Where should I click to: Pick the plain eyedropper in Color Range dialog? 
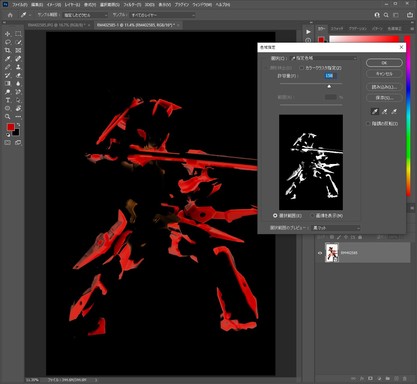coord(375,112)
